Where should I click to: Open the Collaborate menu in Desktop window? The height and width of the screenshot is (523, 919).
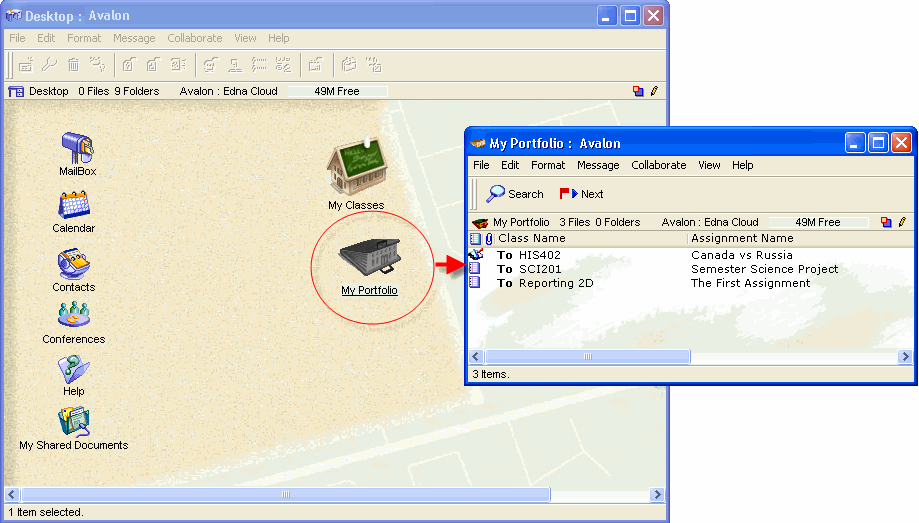[195, 38]
